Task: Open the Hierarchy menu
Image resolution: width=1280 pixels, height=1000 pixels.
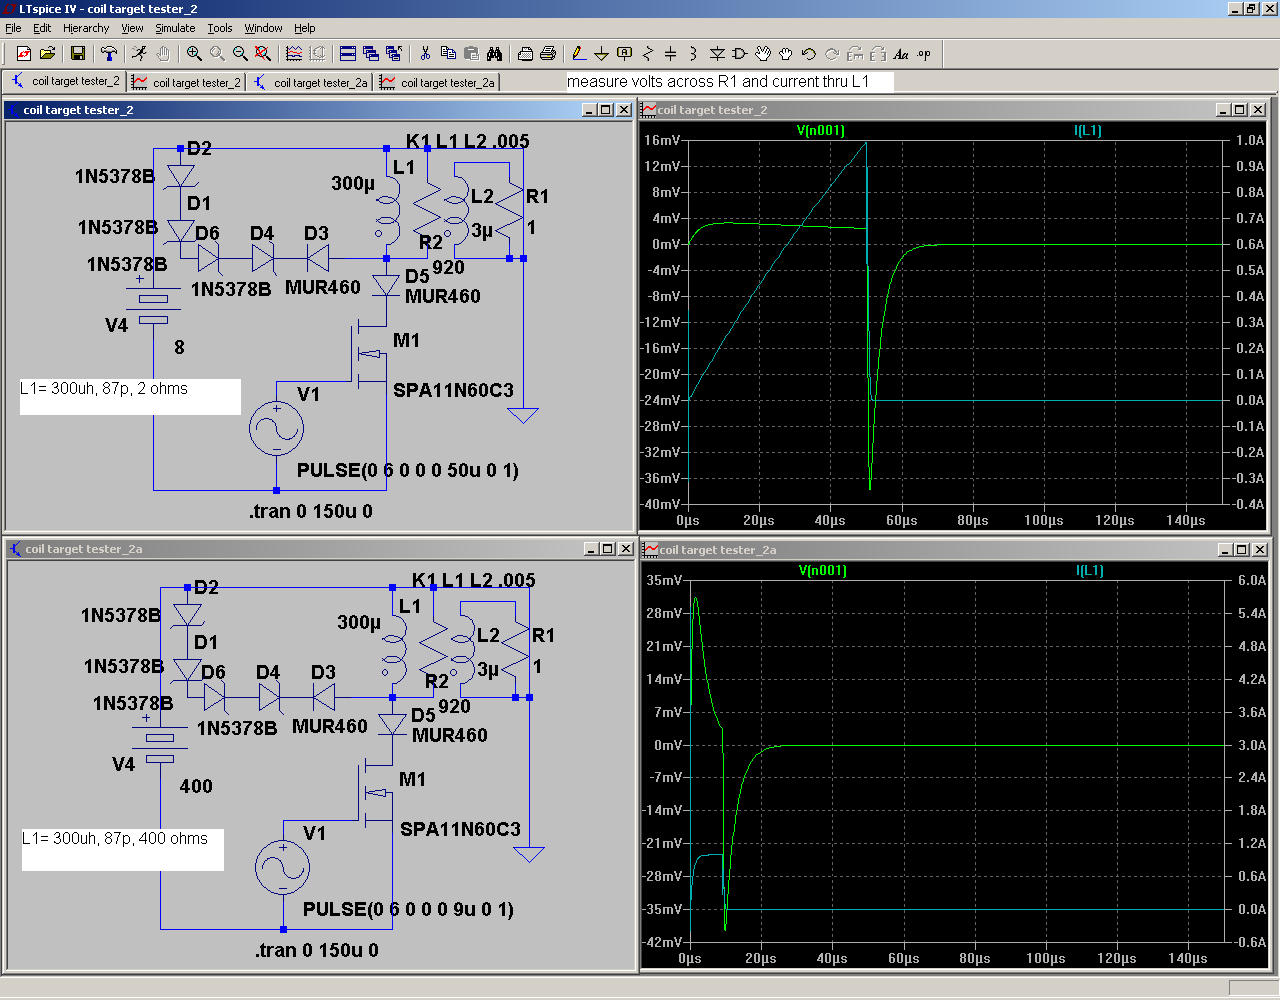Action: pyautogui.click(x=86, y=28)
